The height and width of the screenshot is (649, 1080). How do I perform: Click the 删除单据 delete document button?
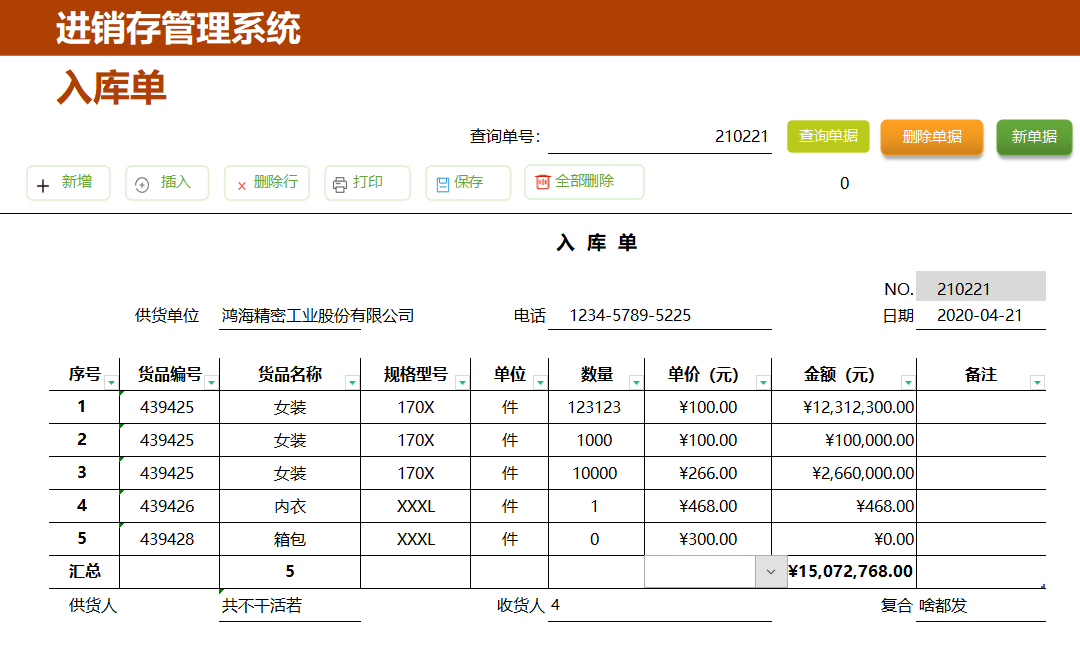(930, 137)
